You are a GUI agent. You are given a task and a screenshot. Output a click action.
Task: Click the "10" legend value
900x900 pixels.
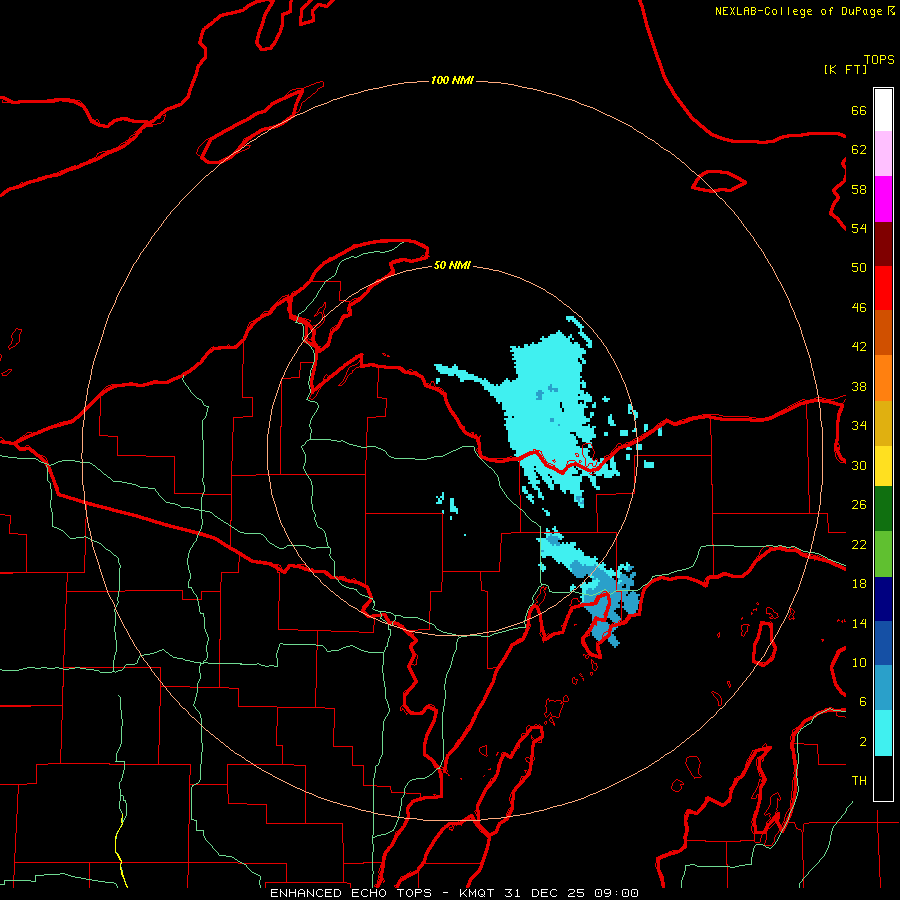[x=859, y=662]
